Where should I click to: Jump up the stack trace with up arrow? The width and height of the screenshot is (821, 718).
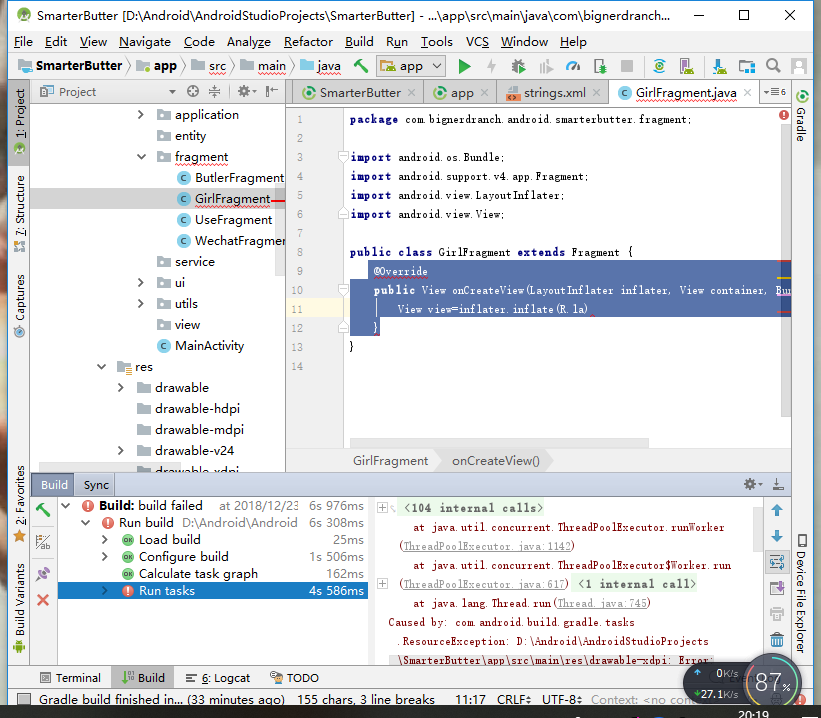tap(777, 510)
